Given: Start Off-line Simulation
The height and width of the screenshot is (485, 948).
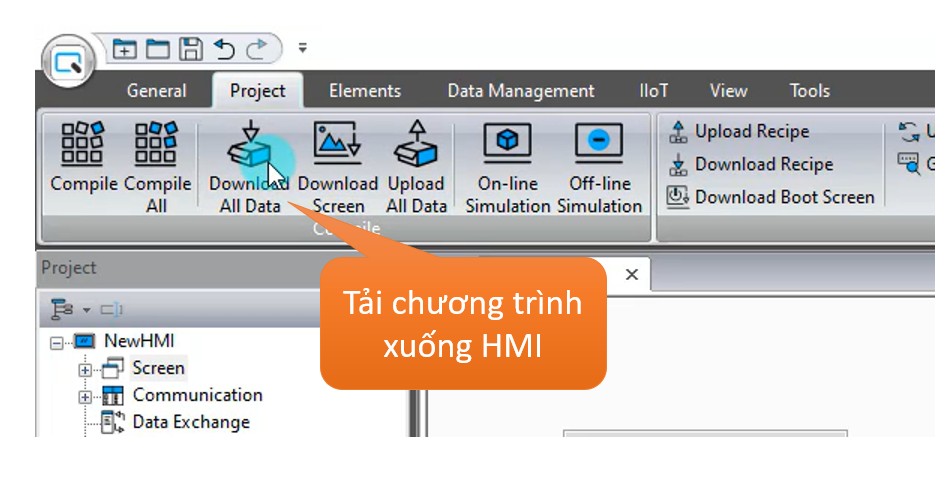Looking at the screenshot, I should coord(599,166).
